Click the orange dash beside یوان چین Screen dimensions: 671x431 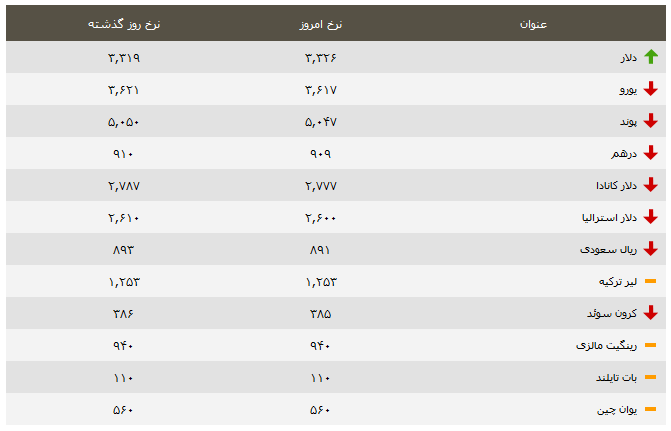(x=650, y=409)
